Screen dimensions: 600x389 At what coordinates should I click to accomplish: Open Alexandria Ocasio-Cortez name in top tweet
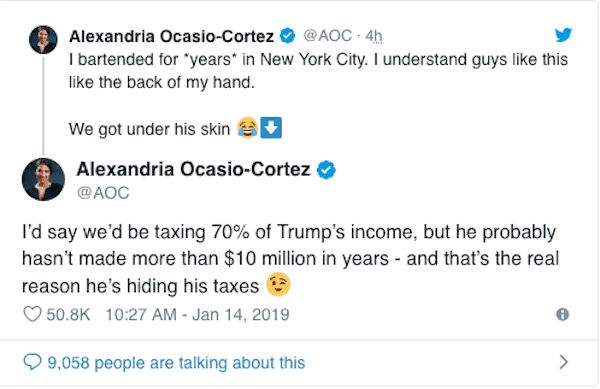click(171, 37)
